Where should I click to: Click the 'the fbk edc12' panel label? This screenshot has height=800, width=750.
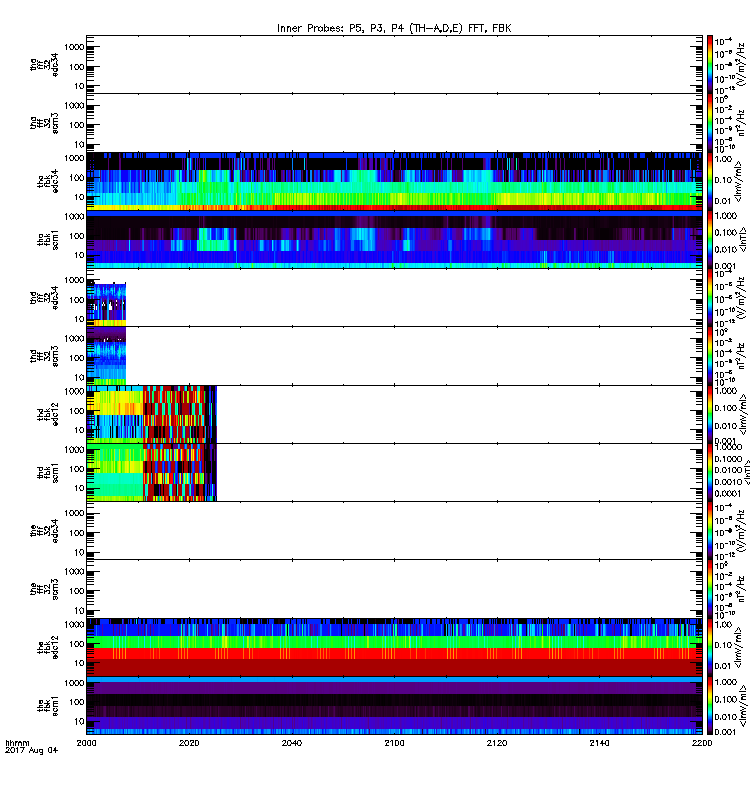tap(48, 647)
